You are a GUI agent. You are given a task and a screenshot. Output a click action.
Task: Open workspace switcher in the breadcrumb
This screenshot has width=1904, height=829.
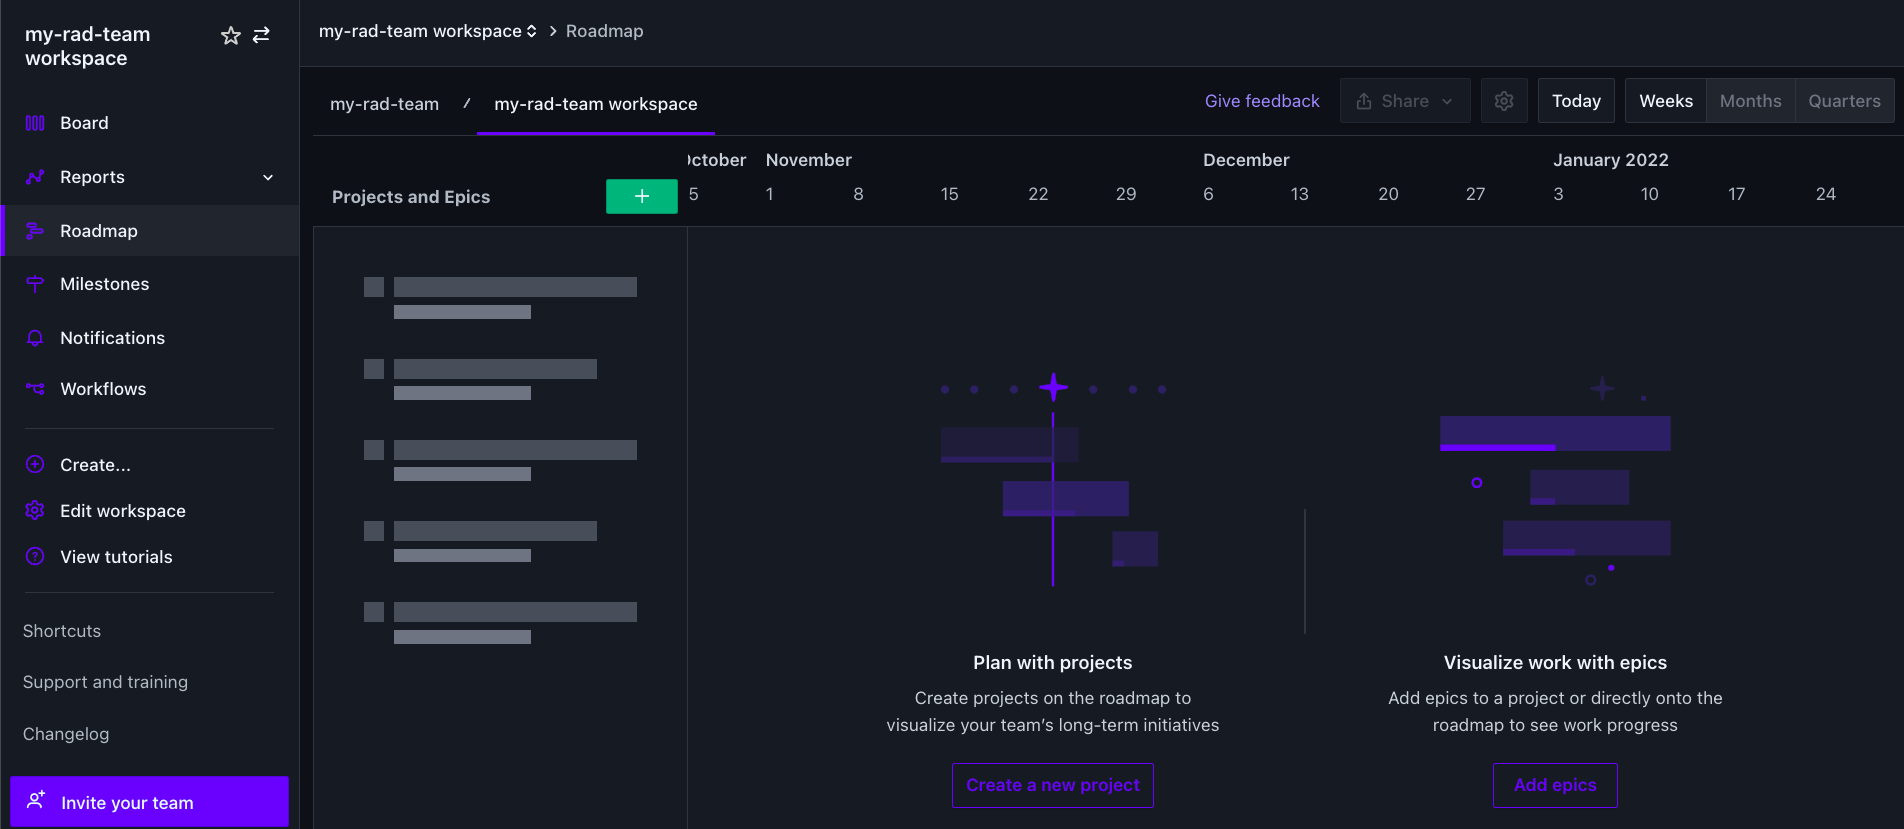(x=428, y=31)
